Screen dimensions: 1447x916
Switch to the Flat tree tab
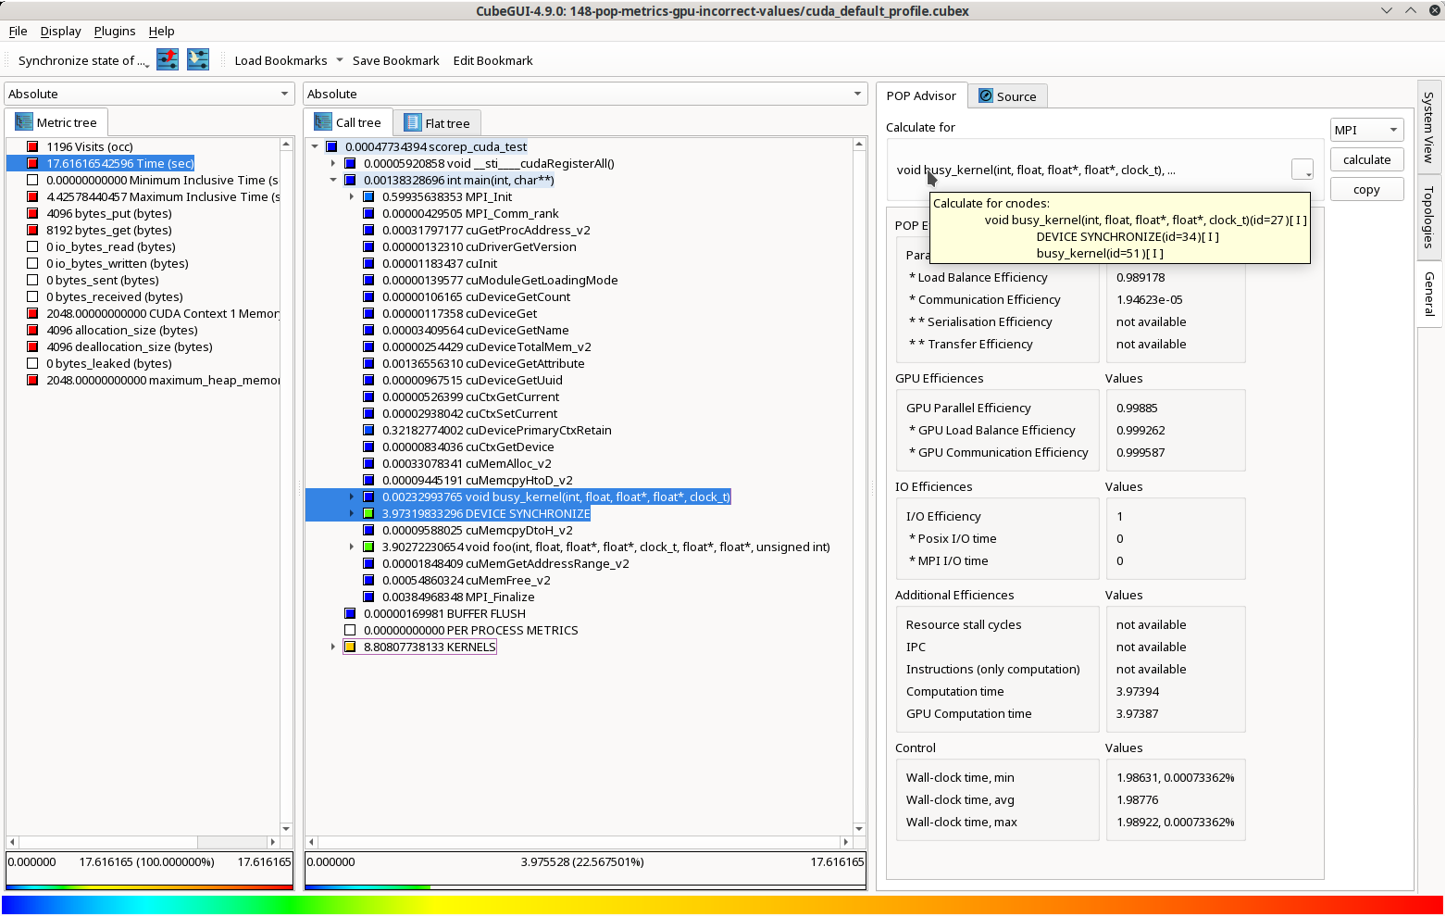[437, 123]
